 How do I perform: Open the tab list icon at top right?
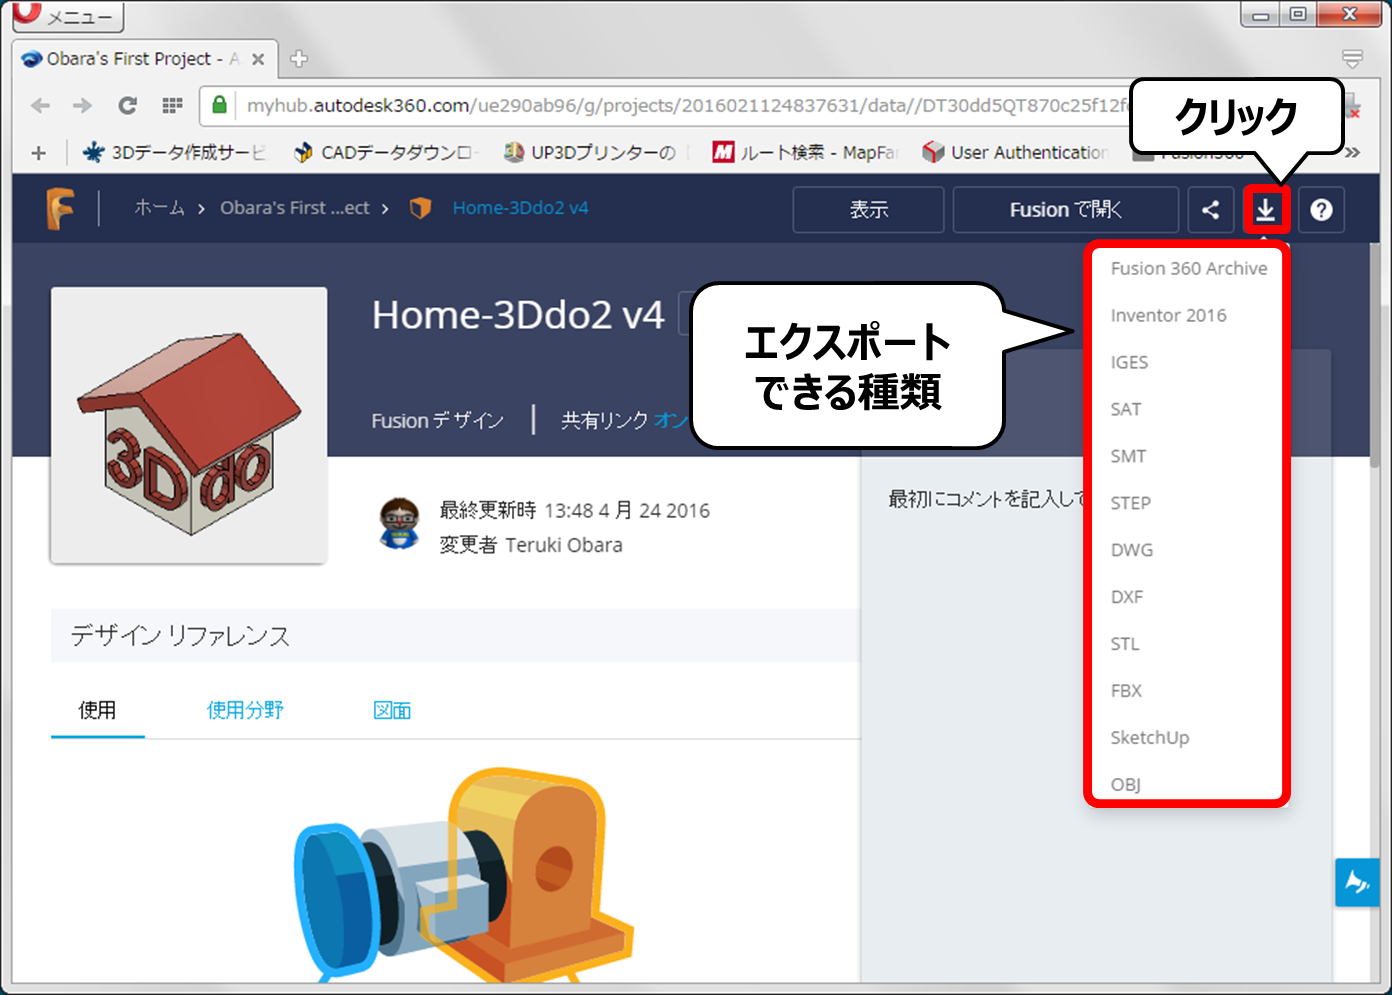pos(1352,59)
